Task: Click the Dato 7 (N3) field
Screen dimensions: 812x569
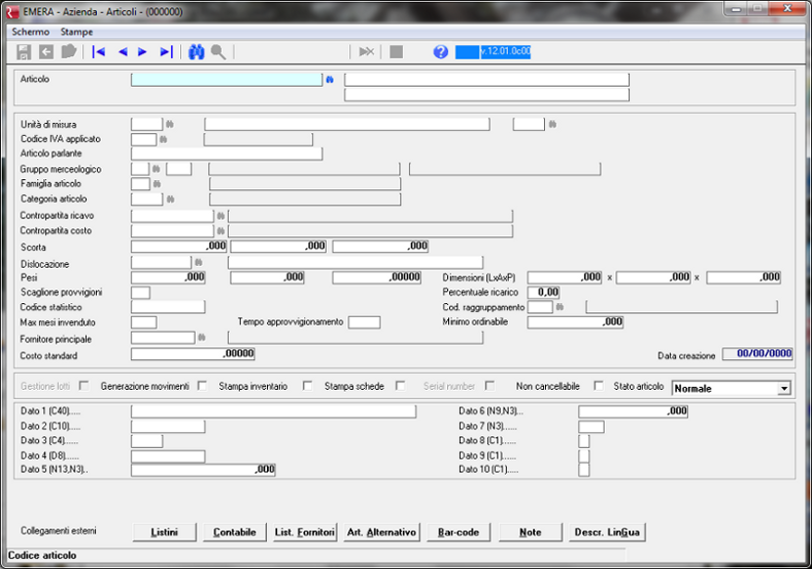Action: [591, 427]
